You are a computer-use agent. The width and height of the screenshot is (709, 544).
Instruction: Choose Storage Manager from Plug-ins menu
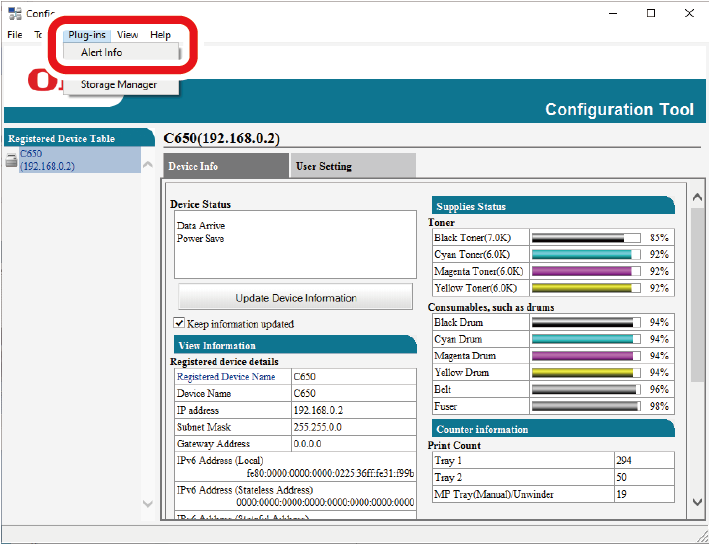click(119, 85)
